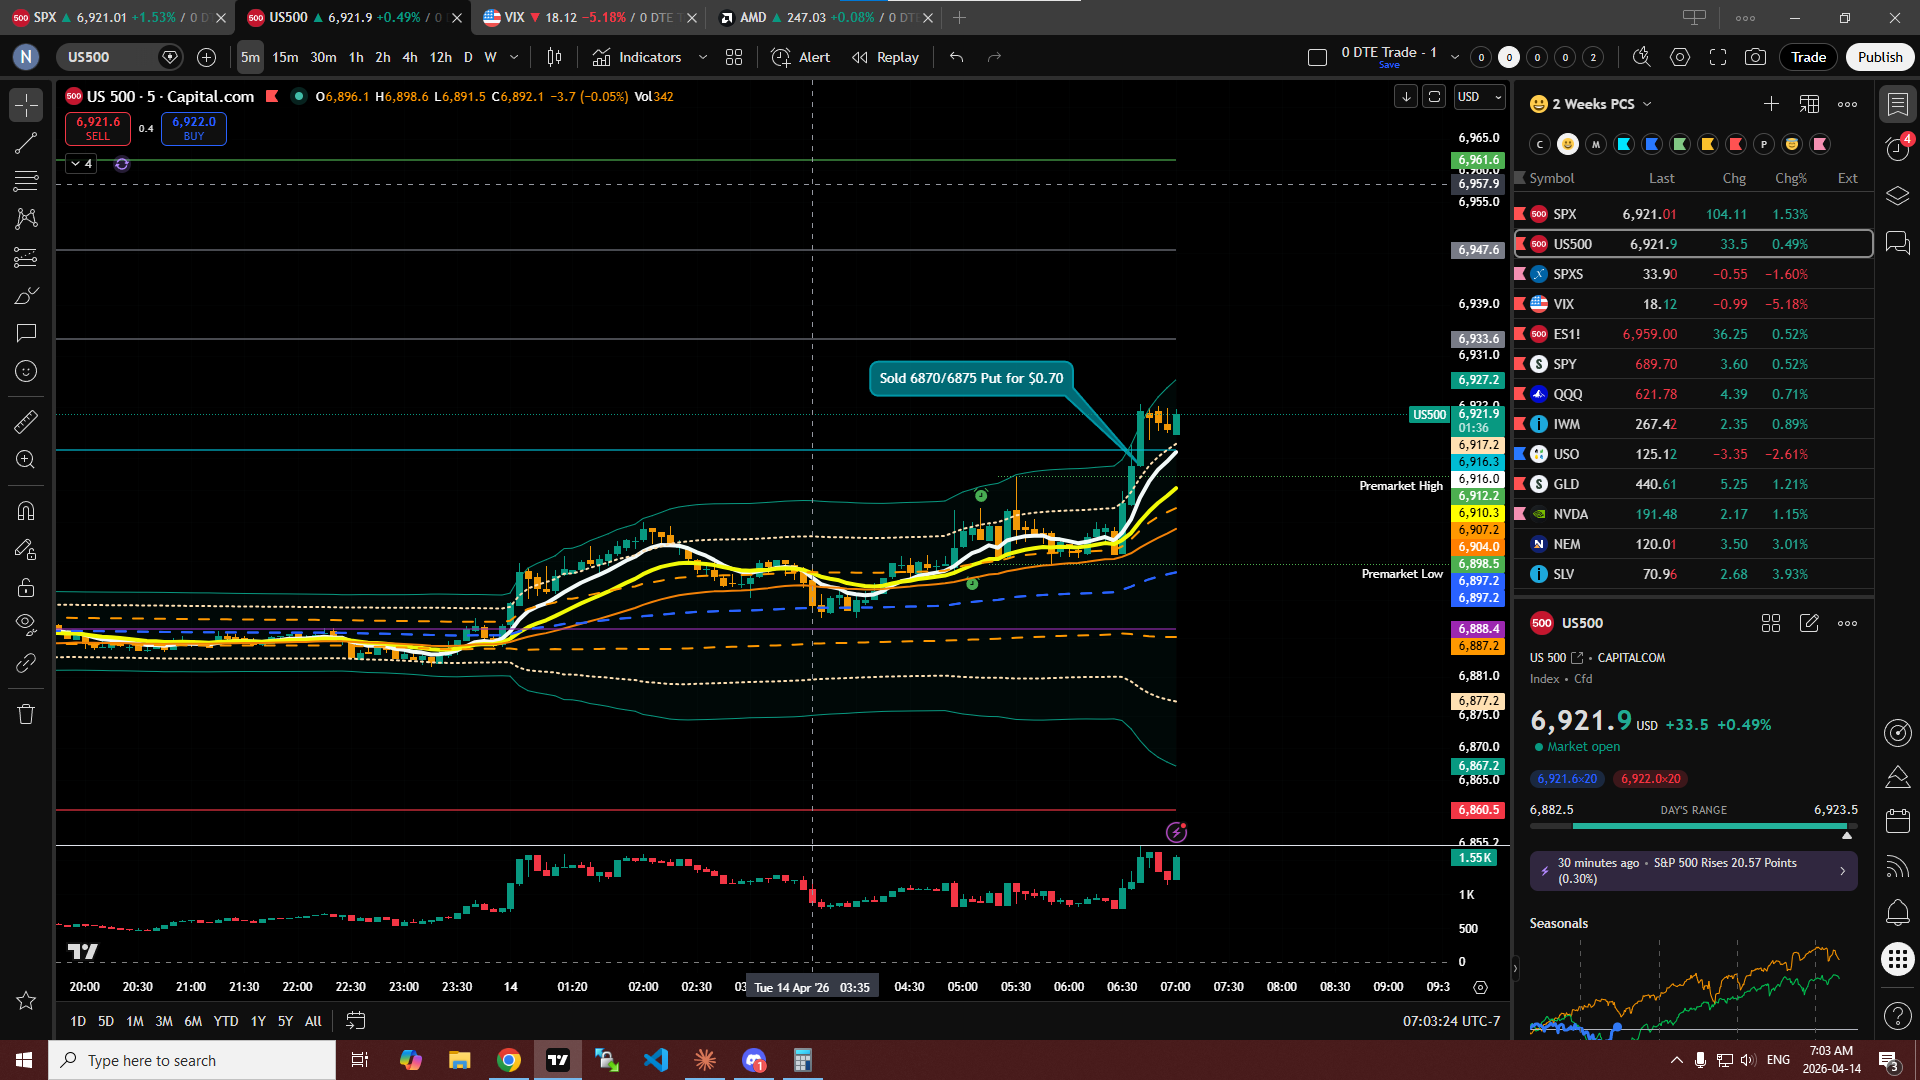Open the calendar icon in right sidebar

point(1897,822)
